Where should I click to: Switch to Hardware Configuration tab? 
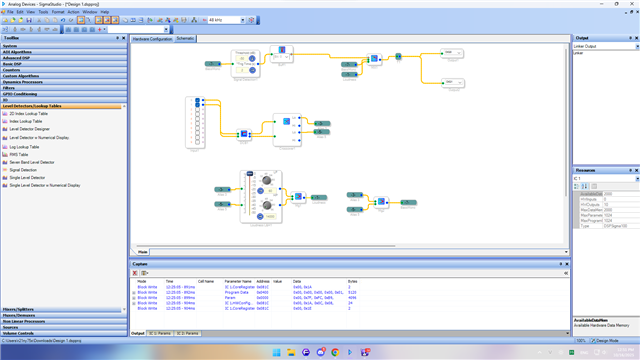coord(153,39)
